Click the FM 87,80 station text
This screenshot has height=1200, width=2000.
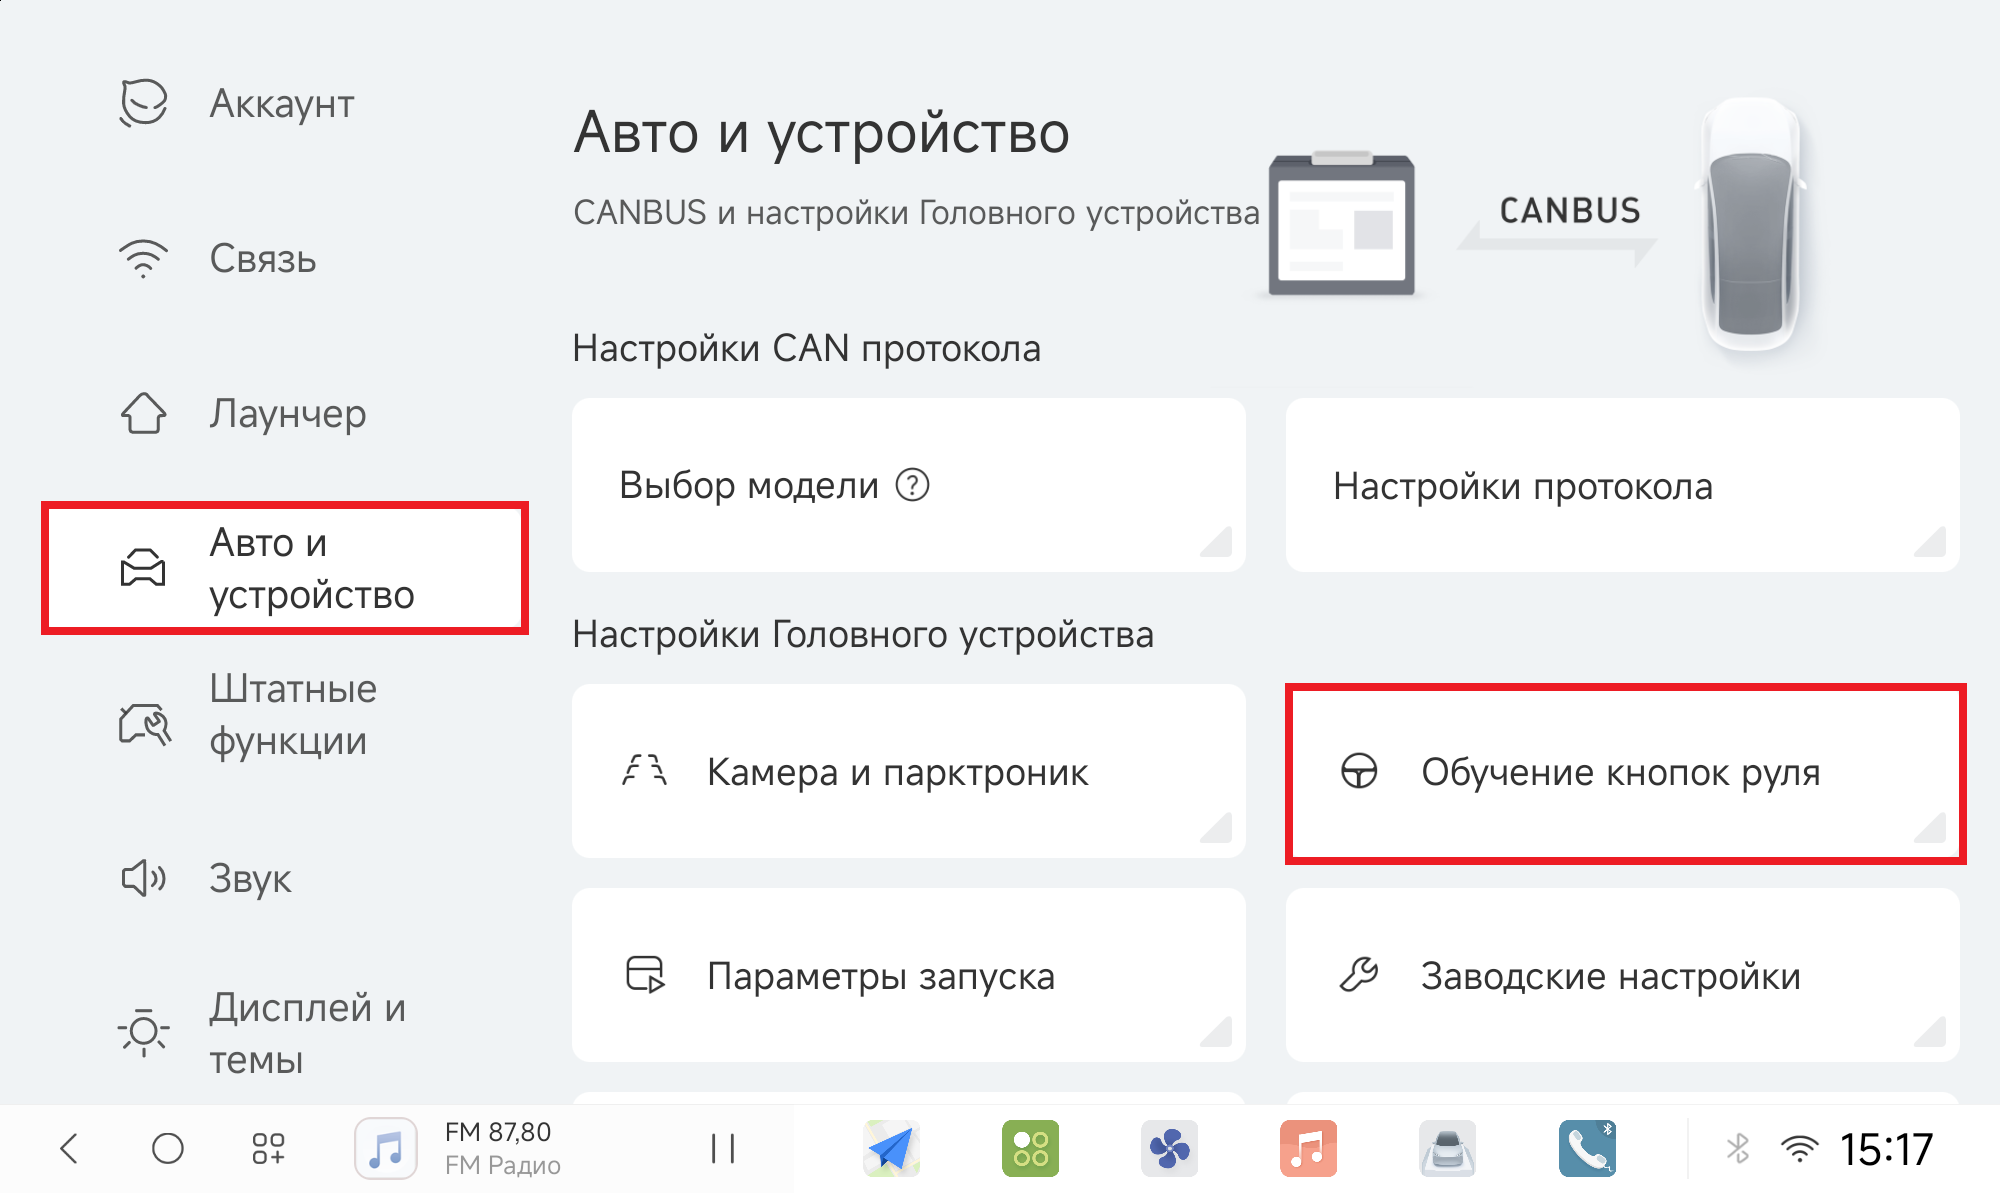(x=498, y=1132)
